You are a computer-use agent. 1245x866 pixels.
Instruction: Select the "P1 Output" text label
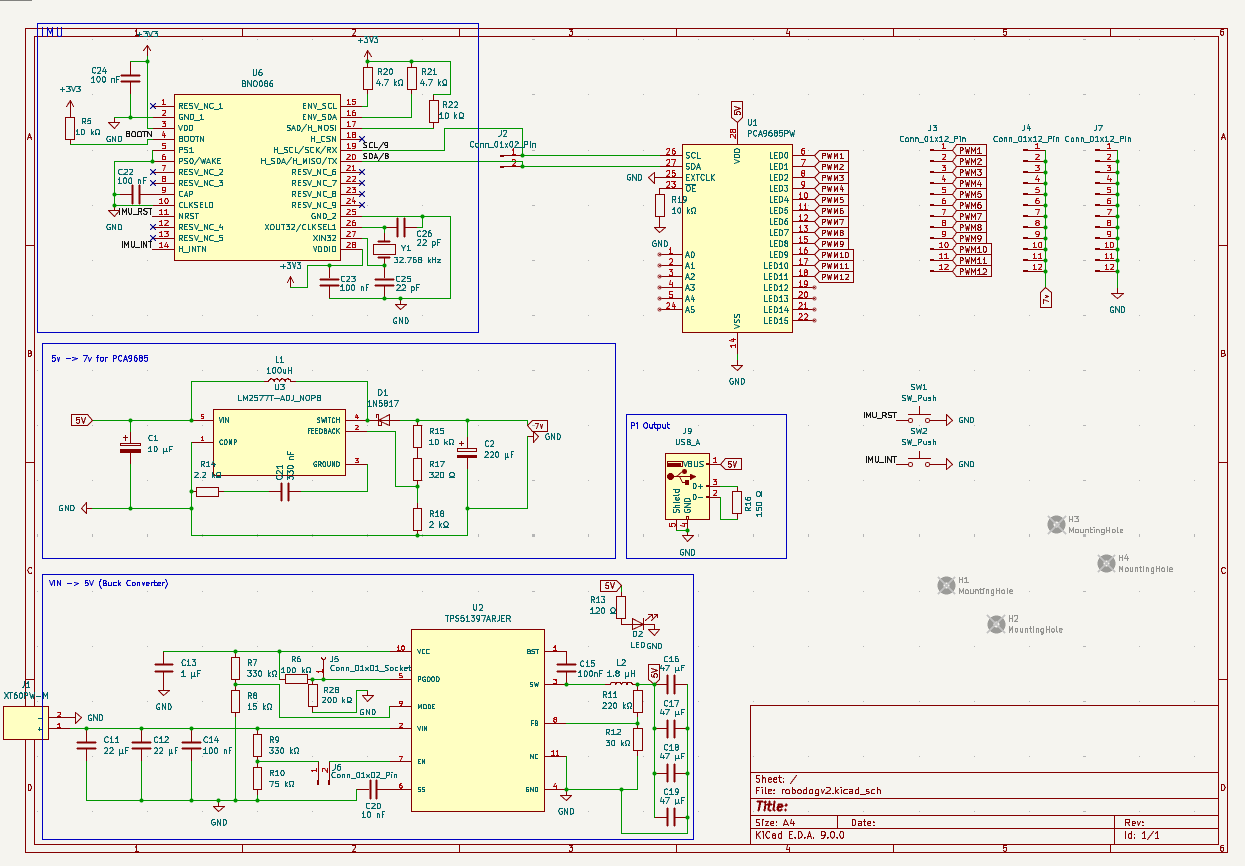coord(650,426)
